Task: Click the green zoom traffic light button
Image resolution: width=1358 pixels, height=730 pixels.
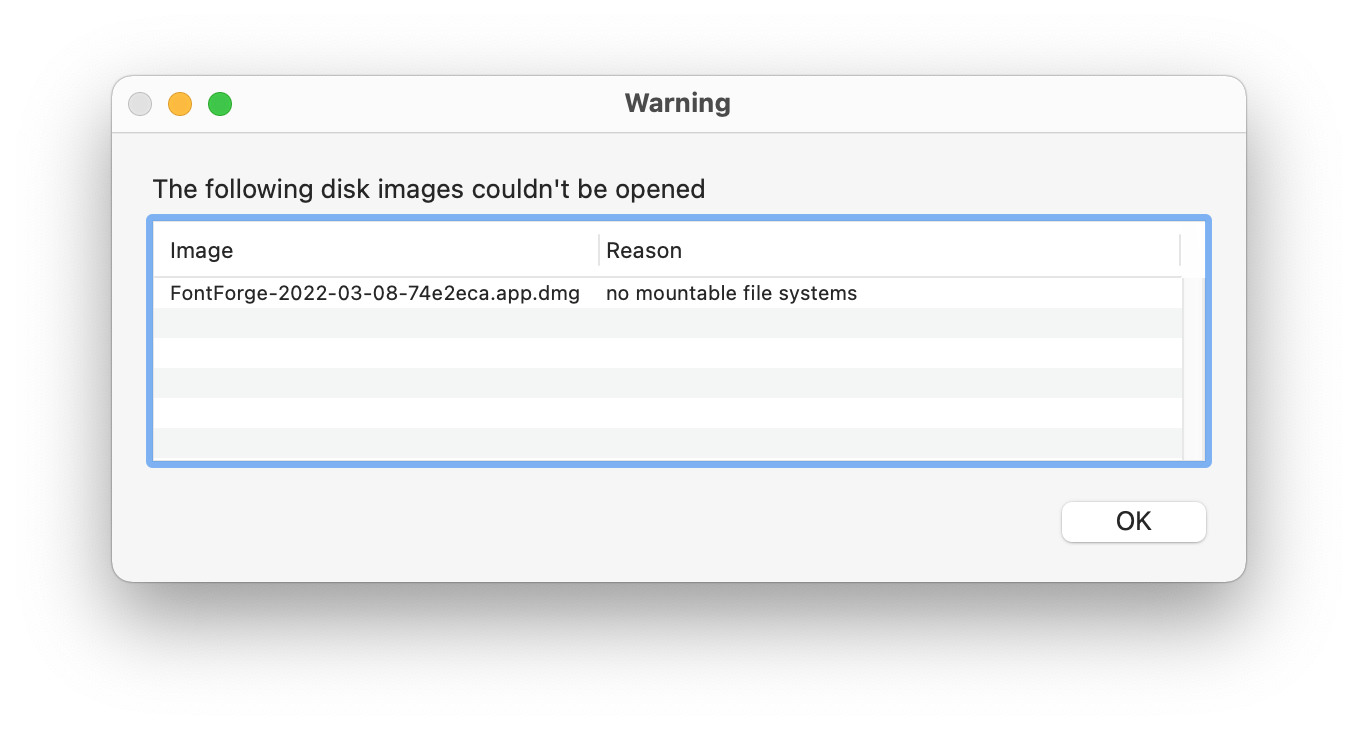Action: pos(220,103)
